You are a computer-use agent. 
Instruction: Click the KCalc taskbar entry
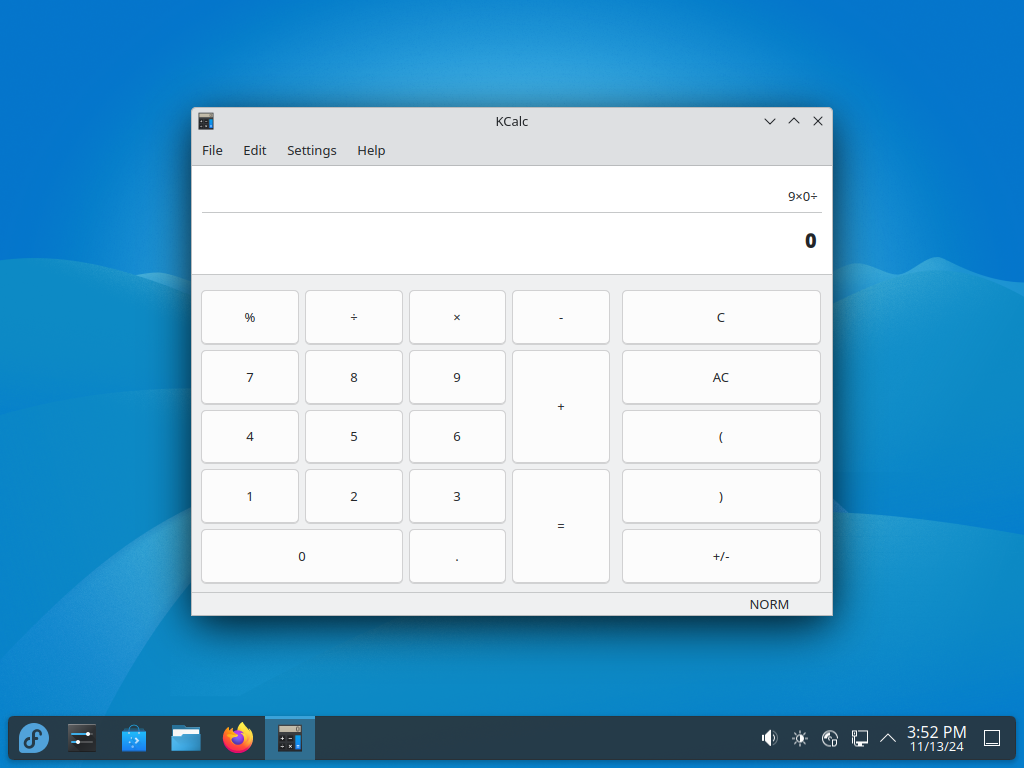click(x=290, y=739)
